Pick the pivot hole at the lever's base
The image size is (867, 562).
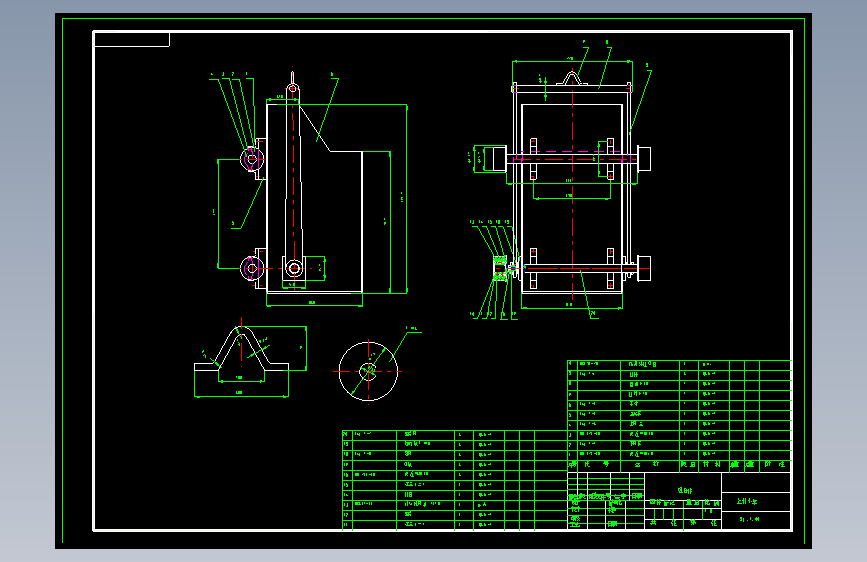294,269
